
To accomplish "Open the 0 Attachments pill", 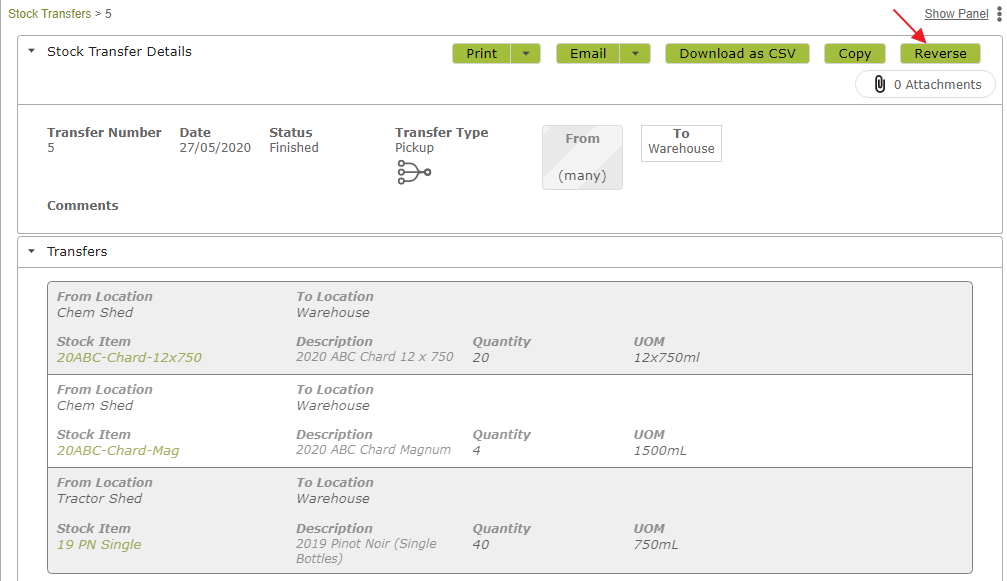I will (925, 84).
